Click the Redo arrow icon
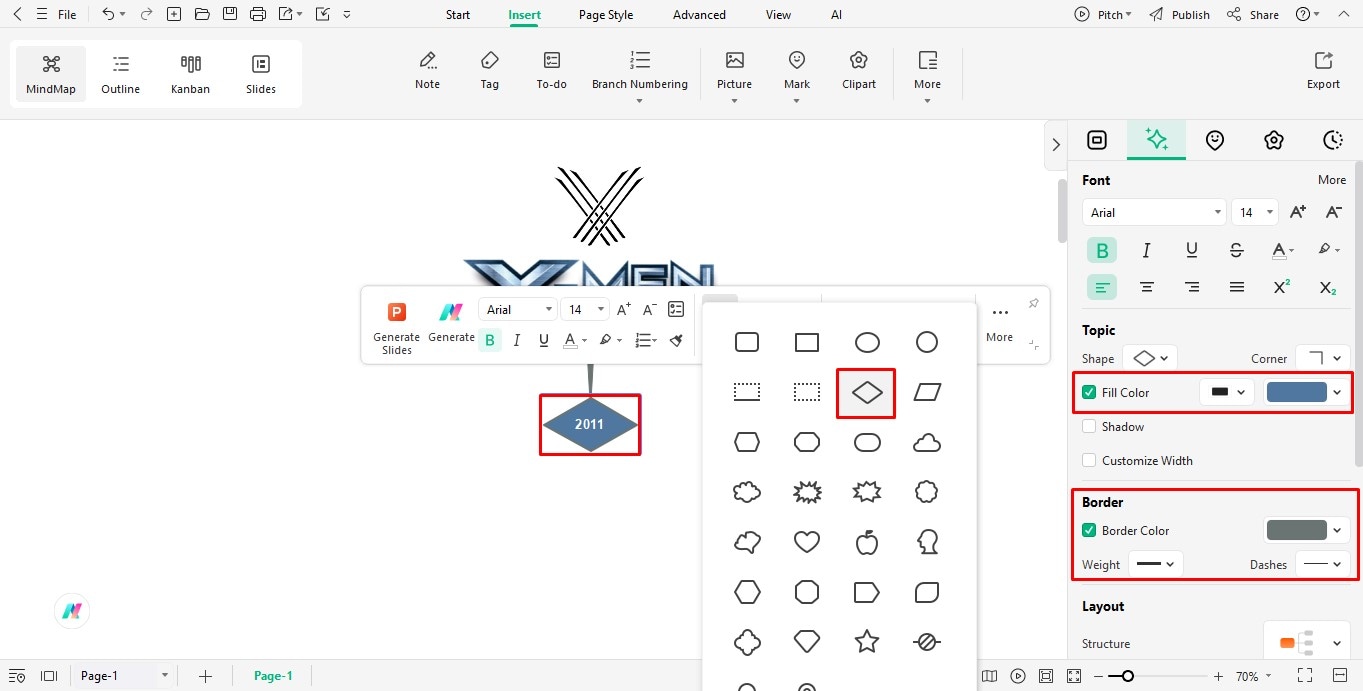1363x691 pixels. (146, 15)
